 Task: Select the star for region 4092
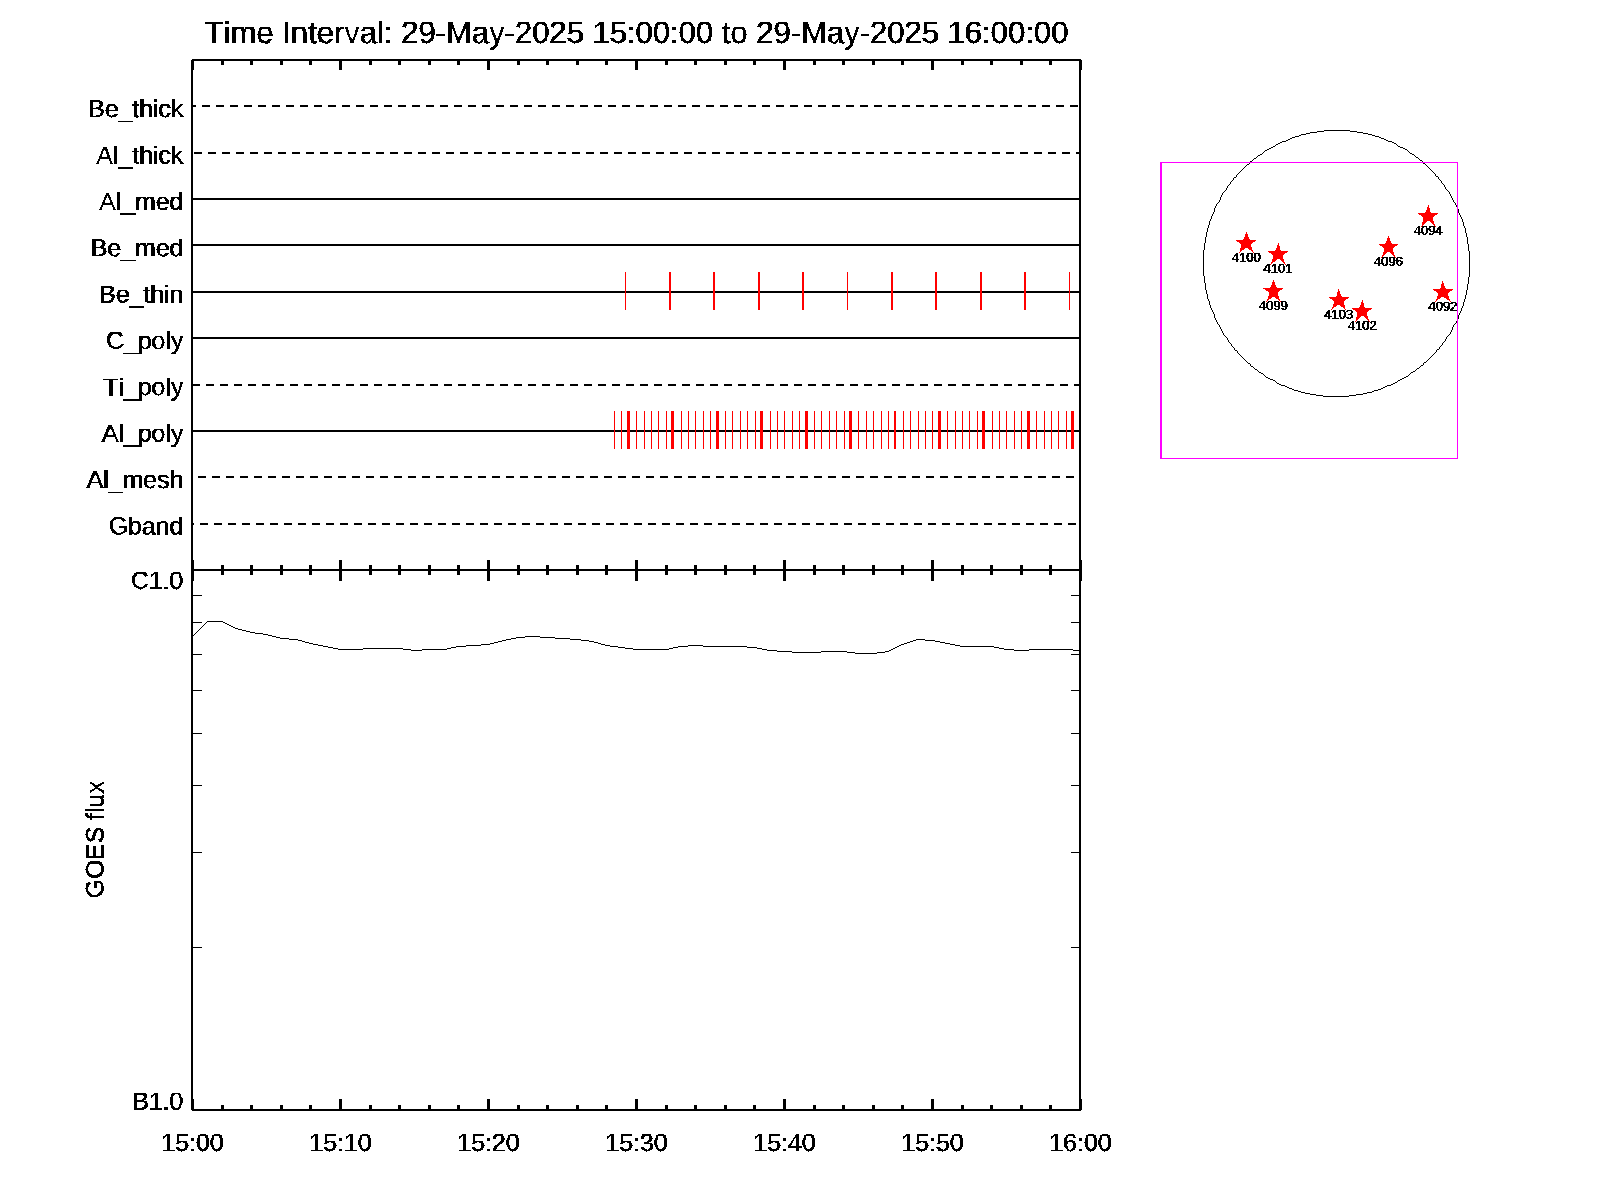coord(1441,292)
